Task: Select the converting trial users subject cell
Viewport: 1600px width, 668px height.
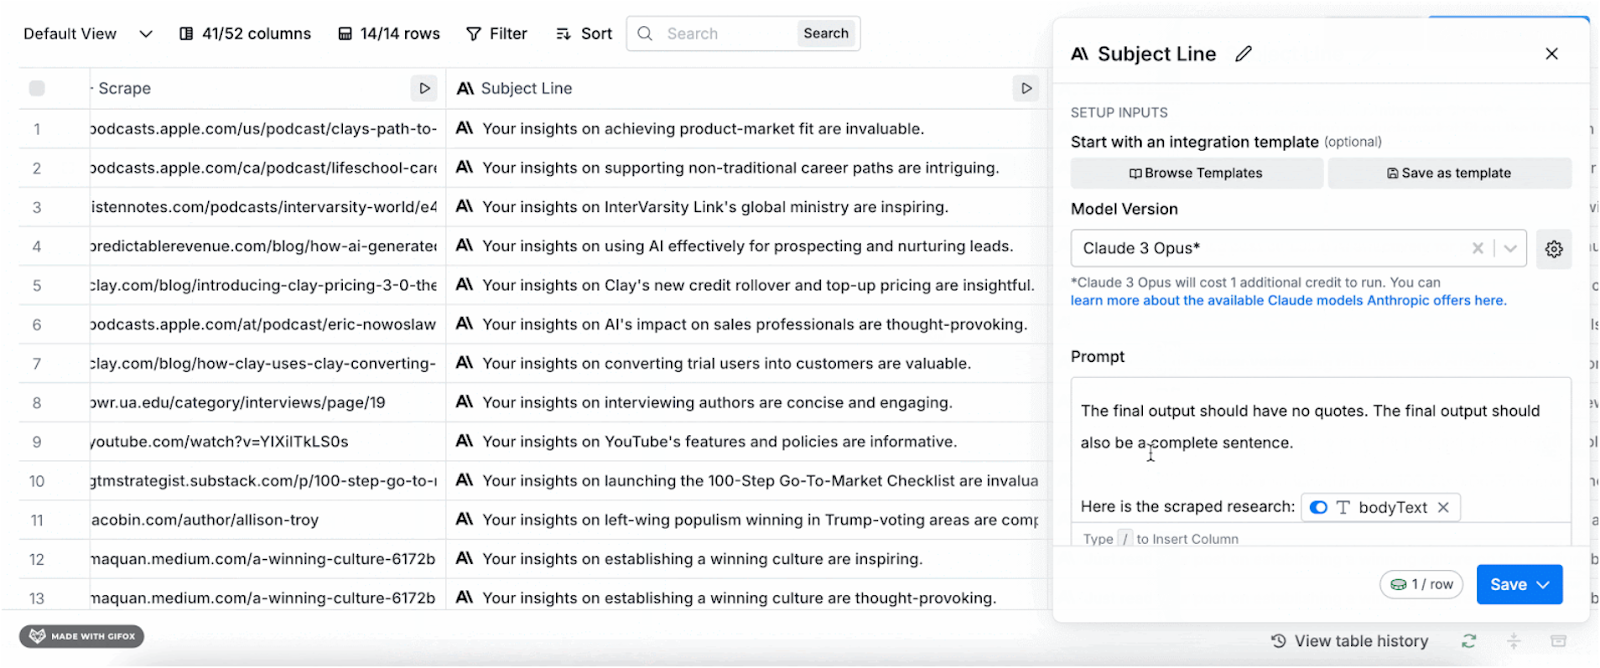Action: click(746, 363)
